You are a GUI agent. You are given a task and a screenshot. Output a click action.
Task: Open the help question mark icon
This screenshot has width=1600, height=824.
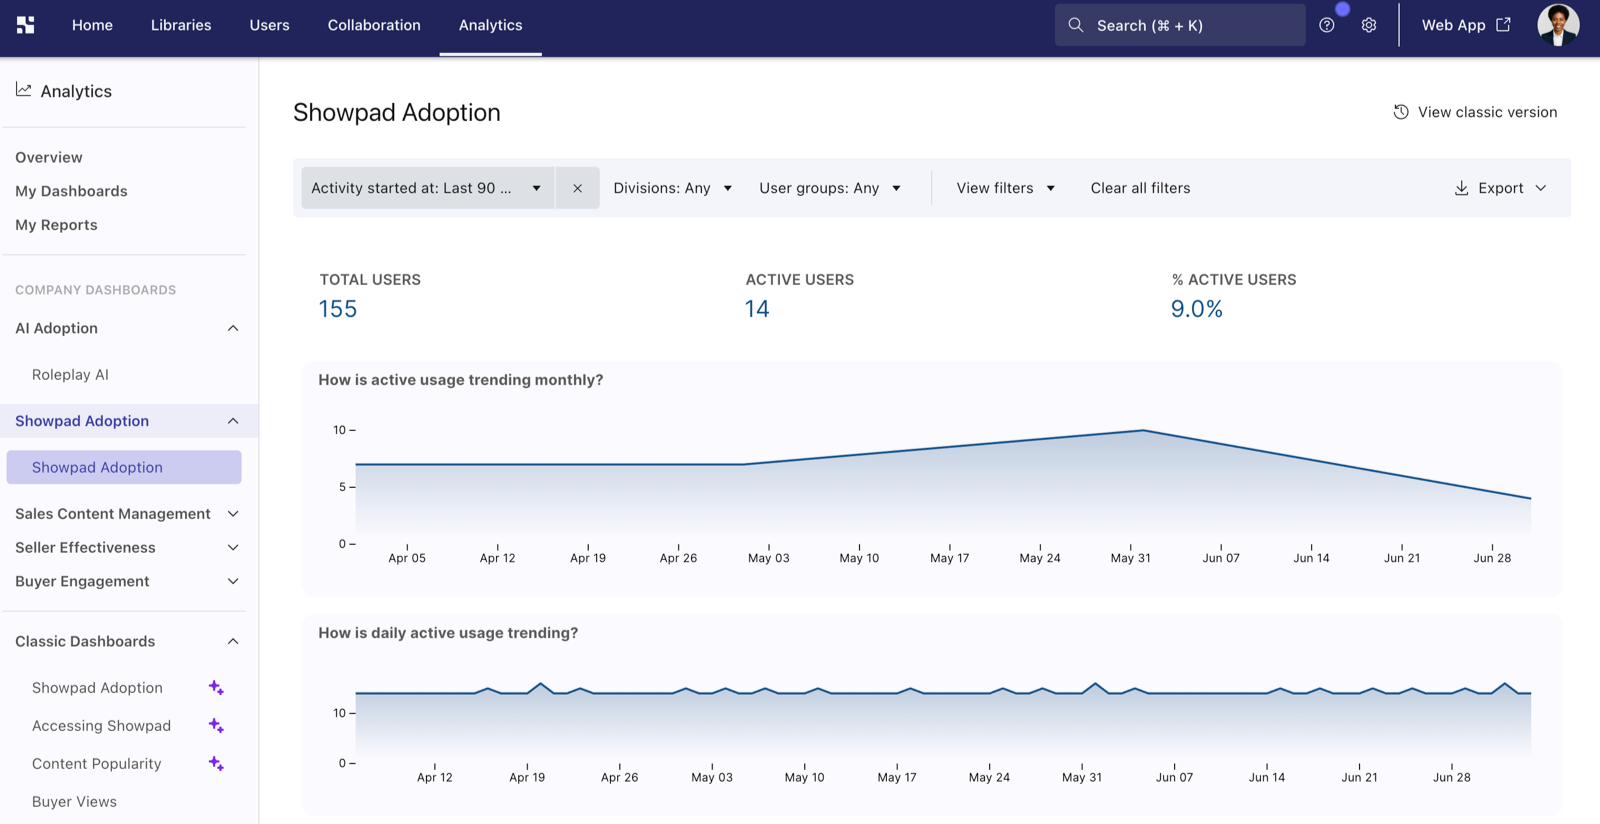pyautogui.click(x=1327, y=25)
